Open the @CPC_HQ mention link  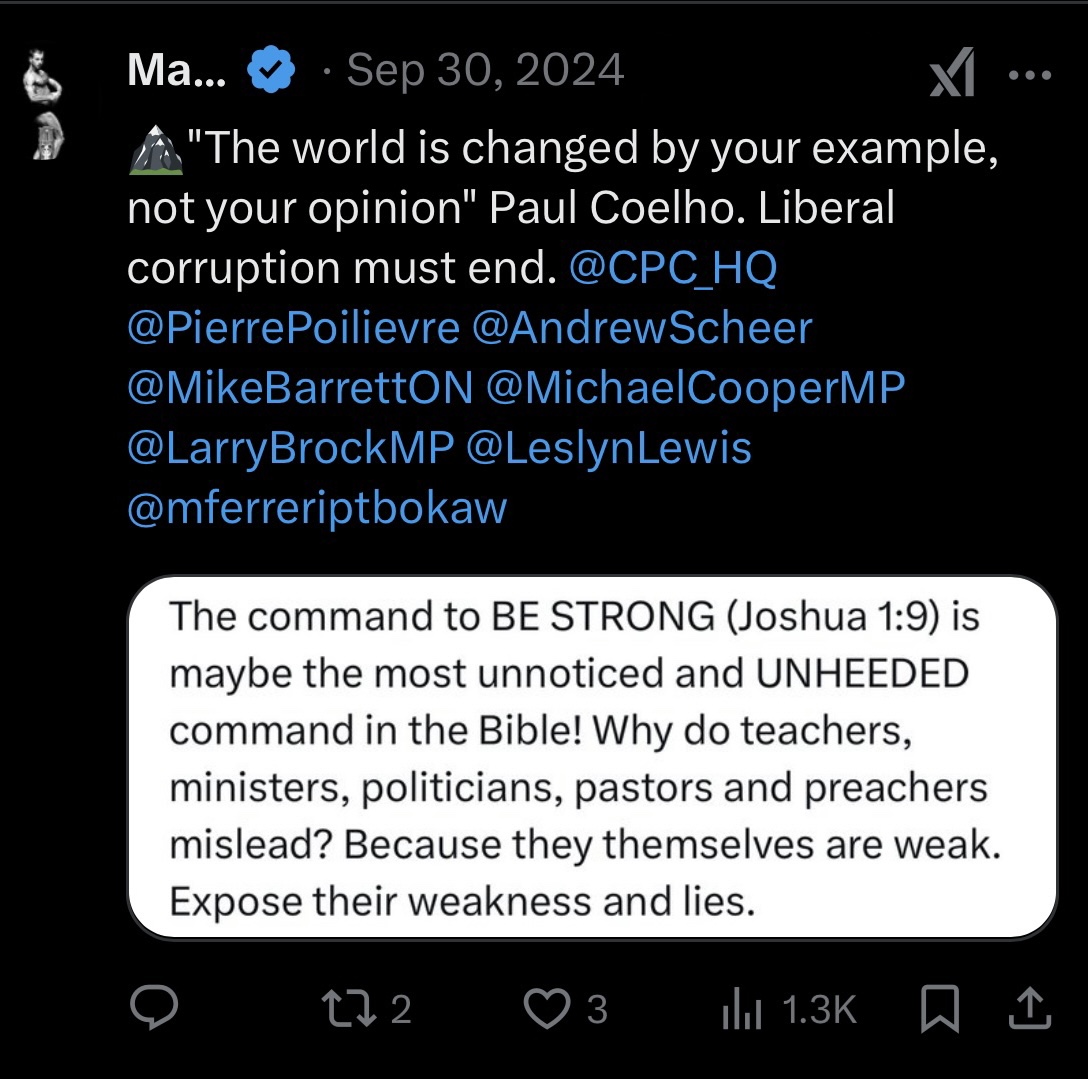[672, 268]
